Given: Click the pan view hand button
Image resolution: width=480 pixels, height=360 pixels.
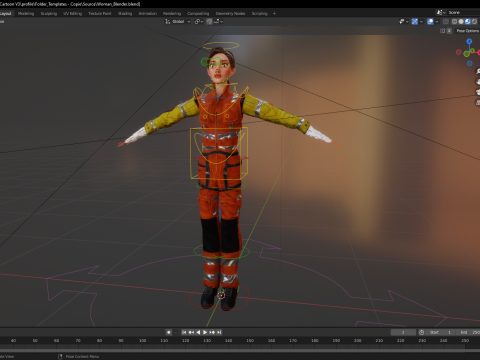Looking at the screenshot, I should 478,81.
